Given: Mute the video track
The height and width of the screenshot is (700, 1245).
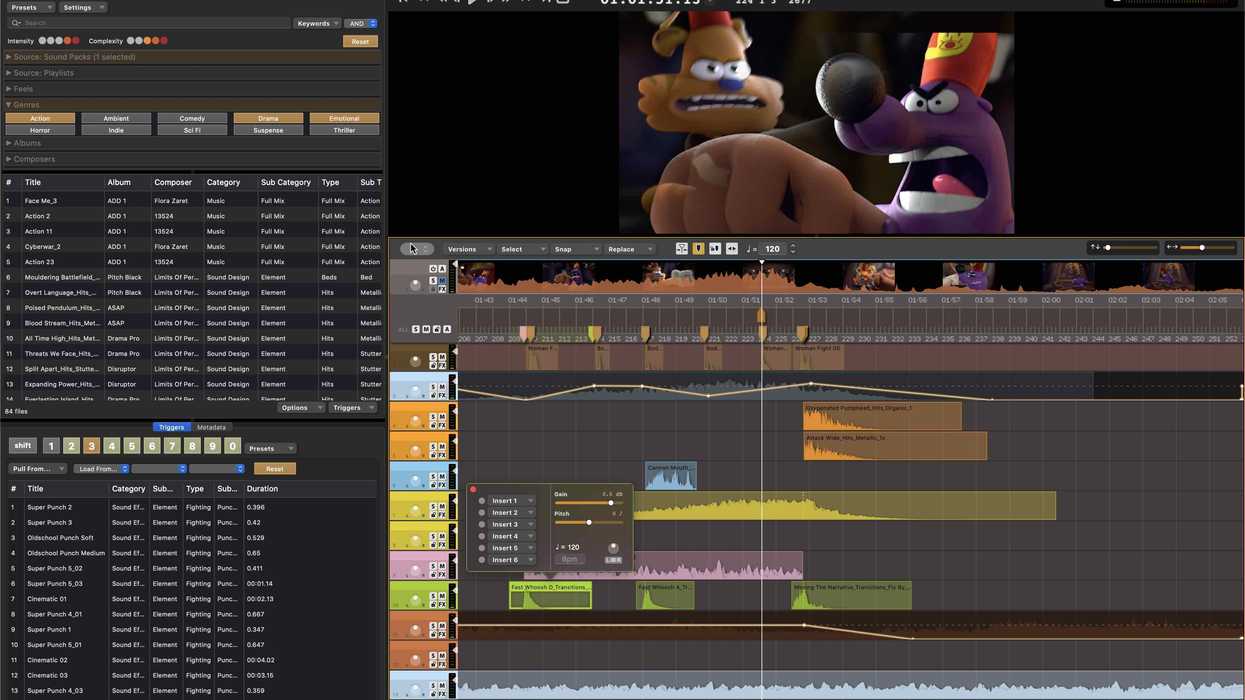Looking at the screenshot, I should click(442, 280).
